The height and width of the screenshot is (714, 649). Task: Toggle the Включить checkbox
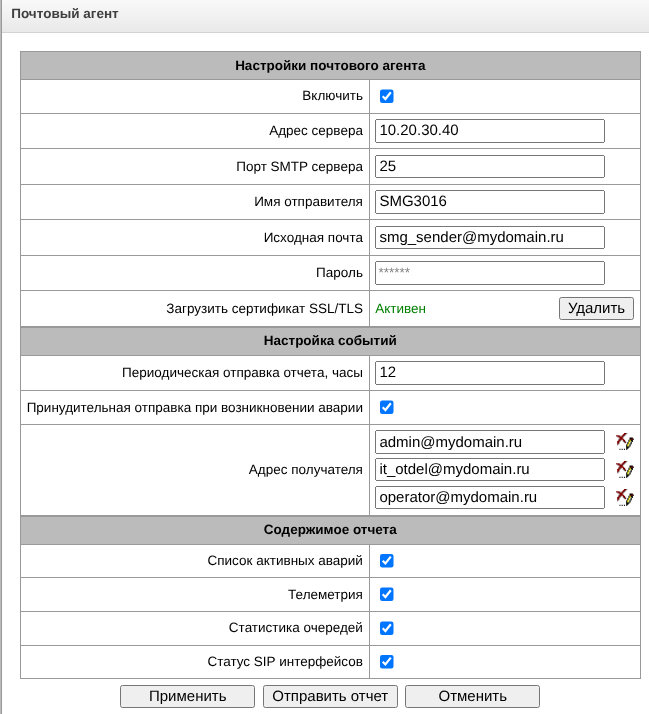(387, 96)
